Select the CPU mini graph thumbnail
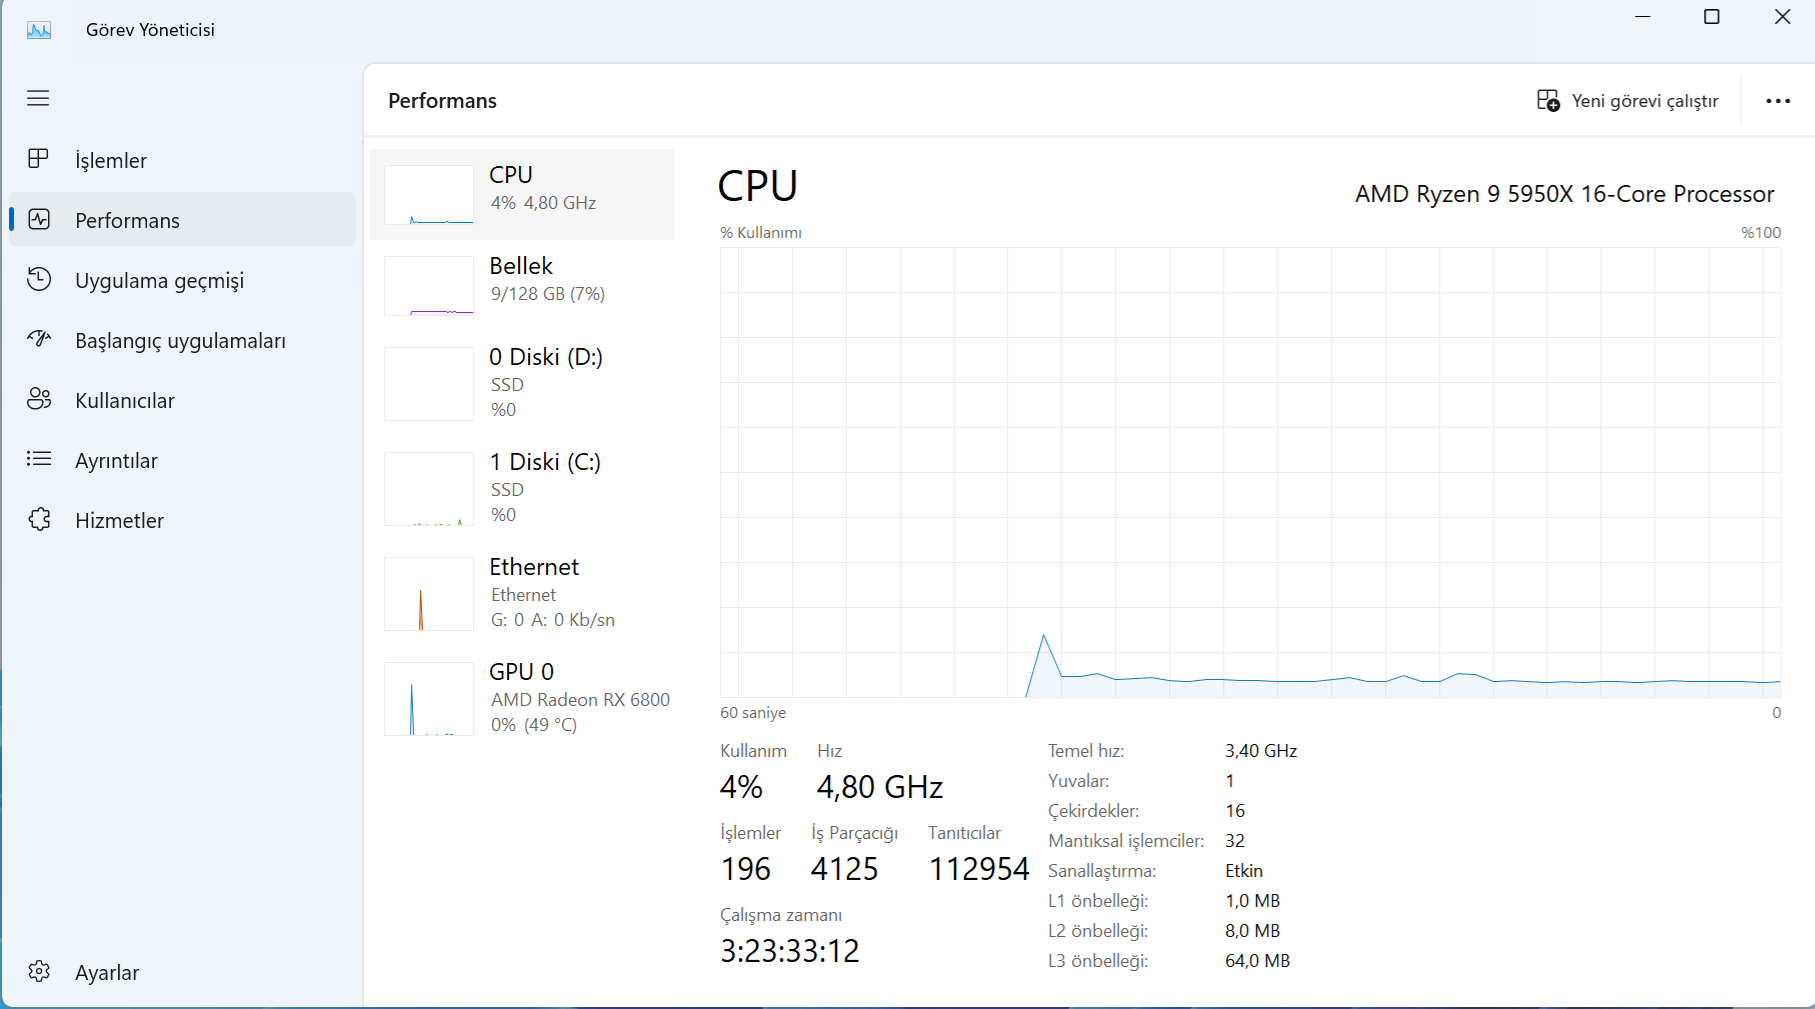This screenshot has height=1009, width=1815. tap(429, 195)
